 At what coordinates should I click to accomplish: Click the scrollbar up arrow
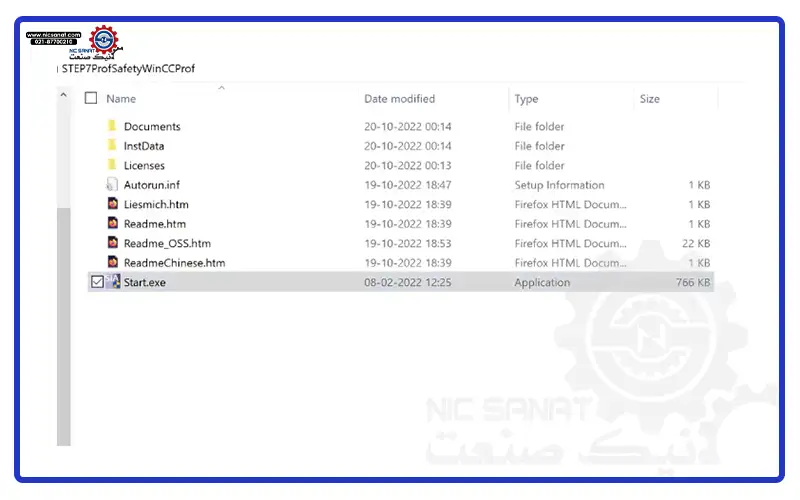click(63, 95)
